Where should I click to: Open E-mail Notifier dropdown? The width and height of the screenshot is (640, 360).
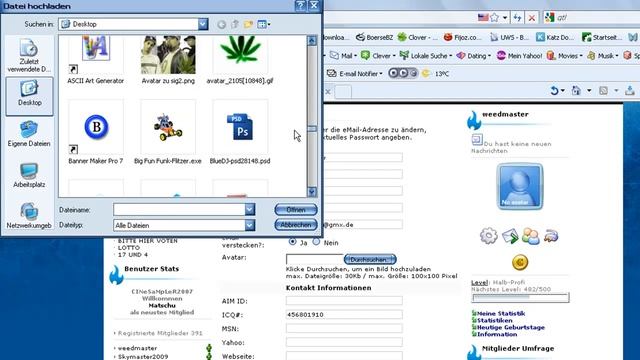click(x=355, y=73)
